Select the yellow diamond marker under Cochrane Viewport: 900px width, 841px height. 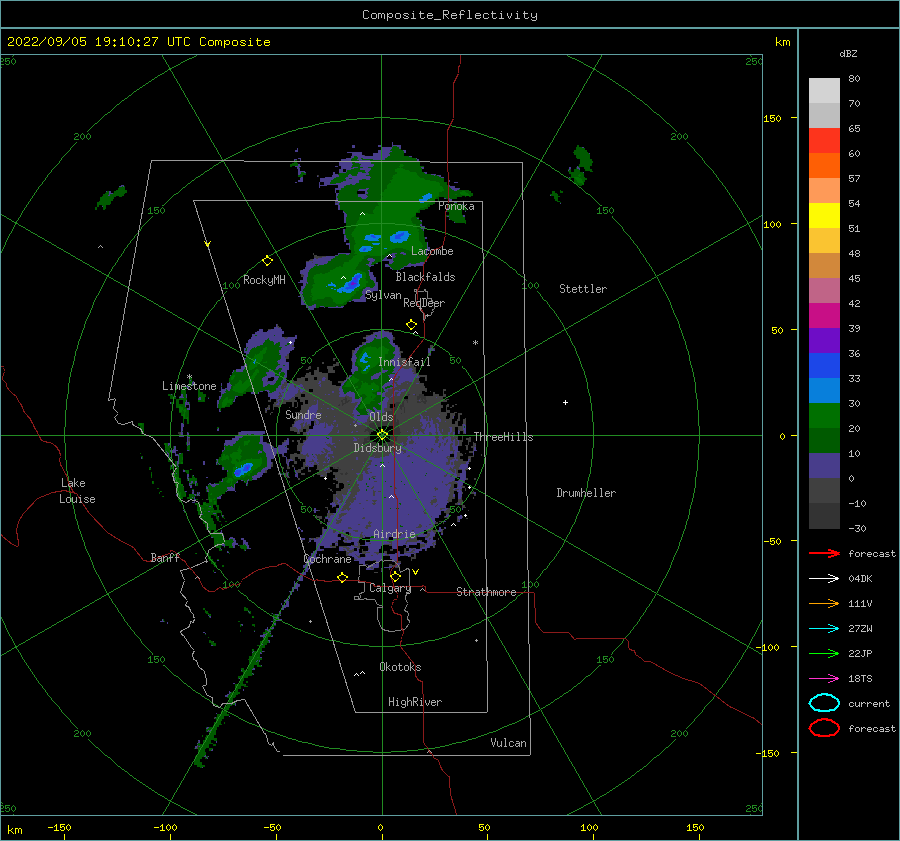point(343,578)
